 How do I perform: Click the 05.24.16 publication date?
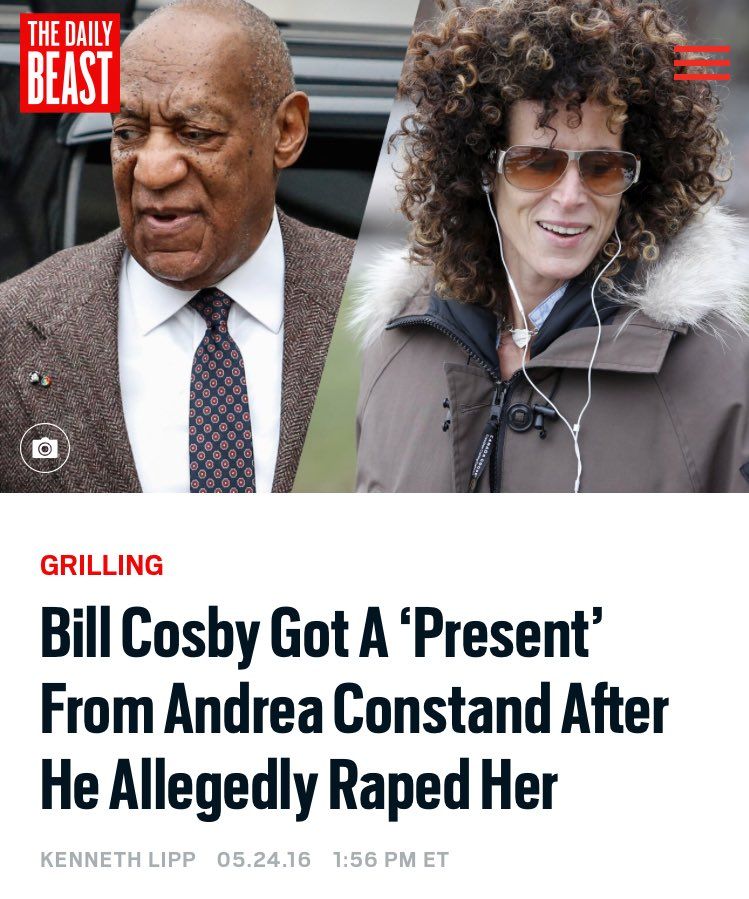pos(264,859)
